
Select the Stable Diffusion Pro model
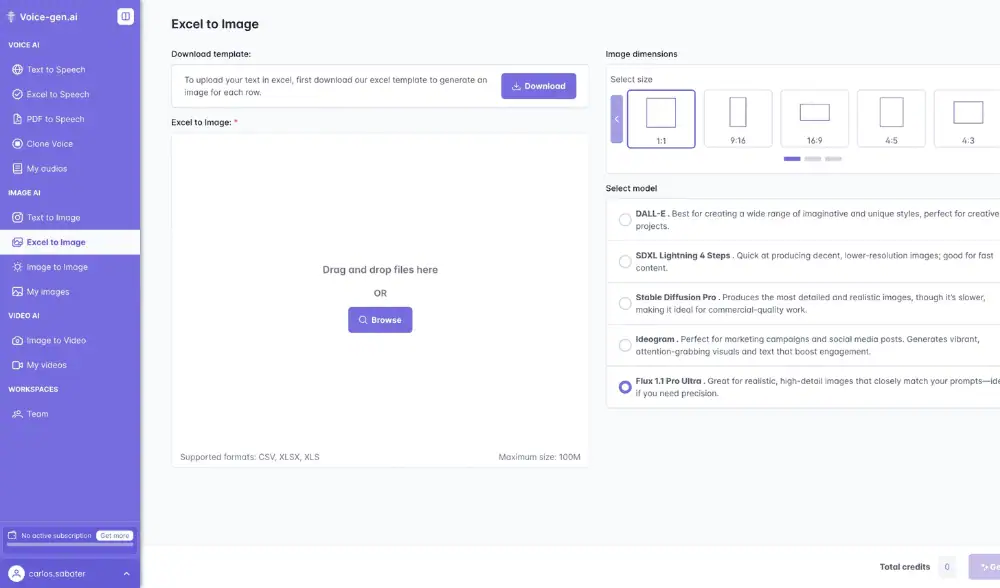tap(625, 303)
